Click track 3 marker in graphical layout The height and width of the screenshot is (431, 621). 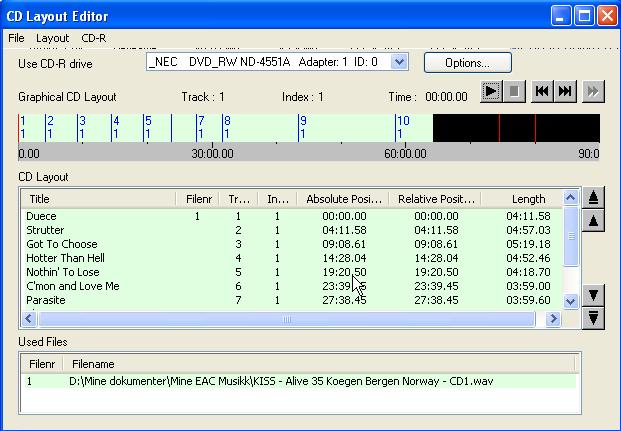click(x=81, y=128)
